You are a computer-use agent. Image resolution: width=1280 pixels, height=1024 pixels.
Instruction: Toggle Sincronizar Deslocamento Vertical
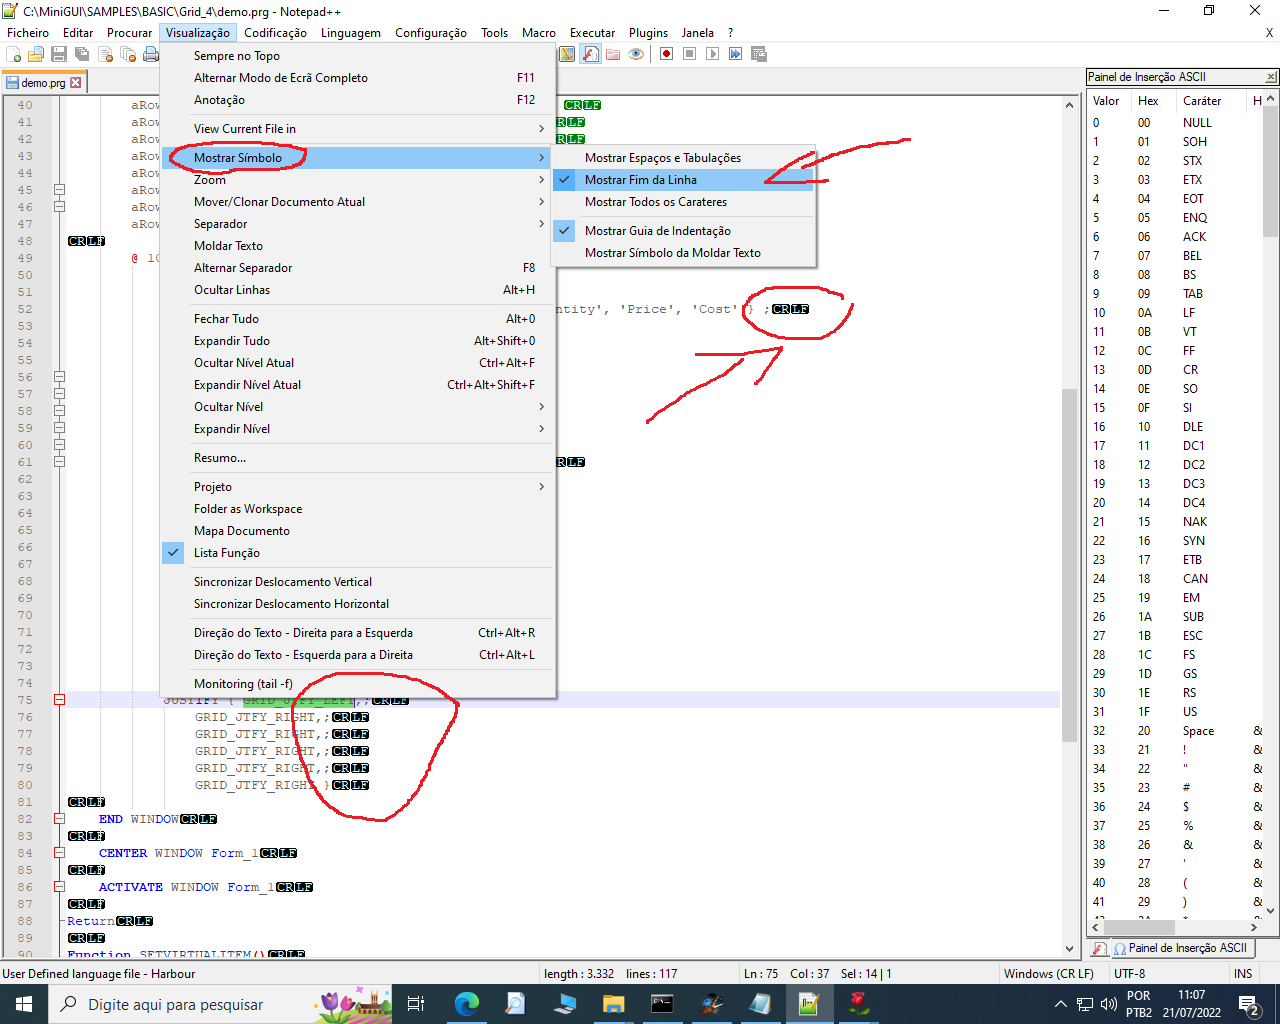(x=357, y=582)
